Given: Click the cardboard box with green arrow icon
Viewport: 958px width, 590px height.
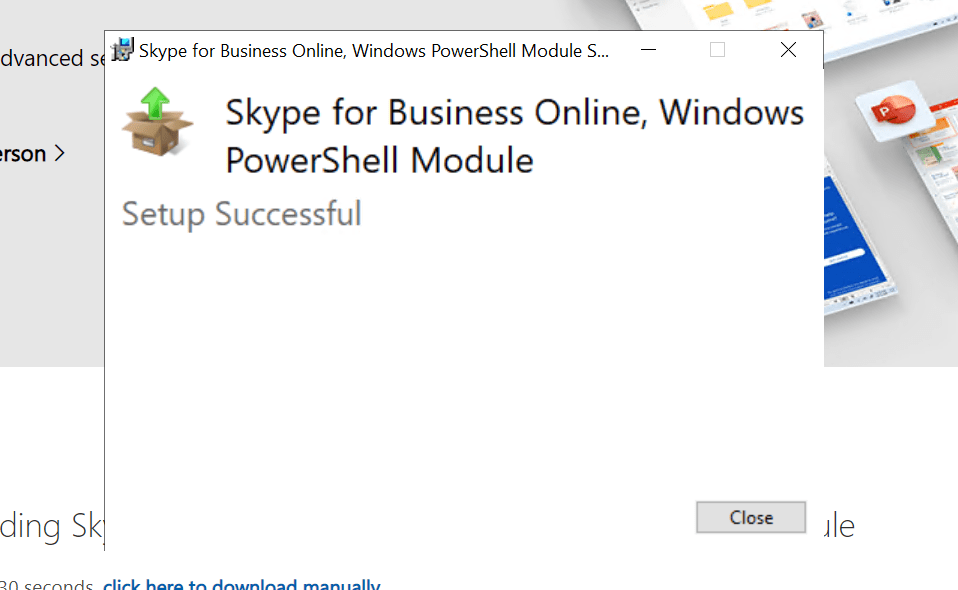Looking at the screenshot, I should click(156, 122).
